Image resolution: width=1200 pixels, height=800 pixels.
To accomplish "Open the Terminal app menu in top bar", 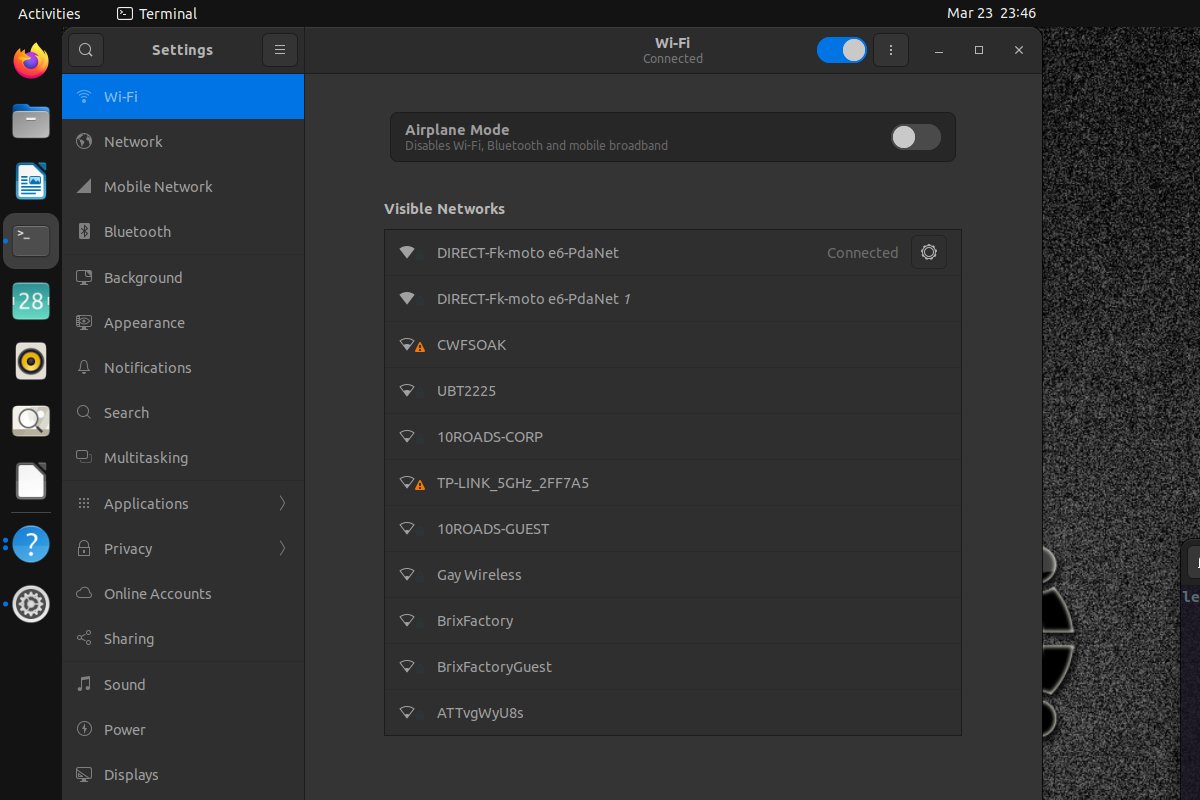I will click(157, 13).
